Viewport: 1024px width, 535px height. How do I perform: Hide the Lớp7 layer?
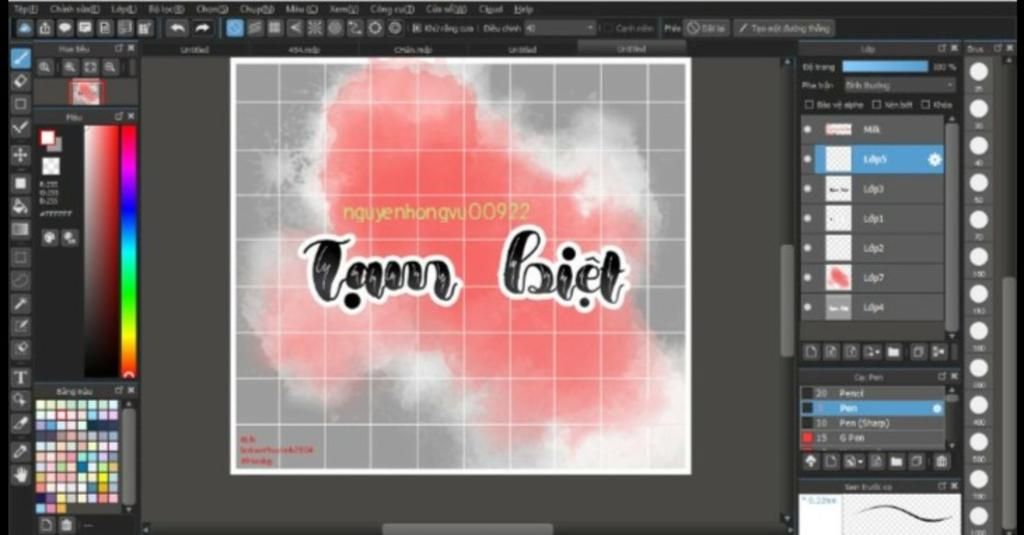tap(808, 278)
